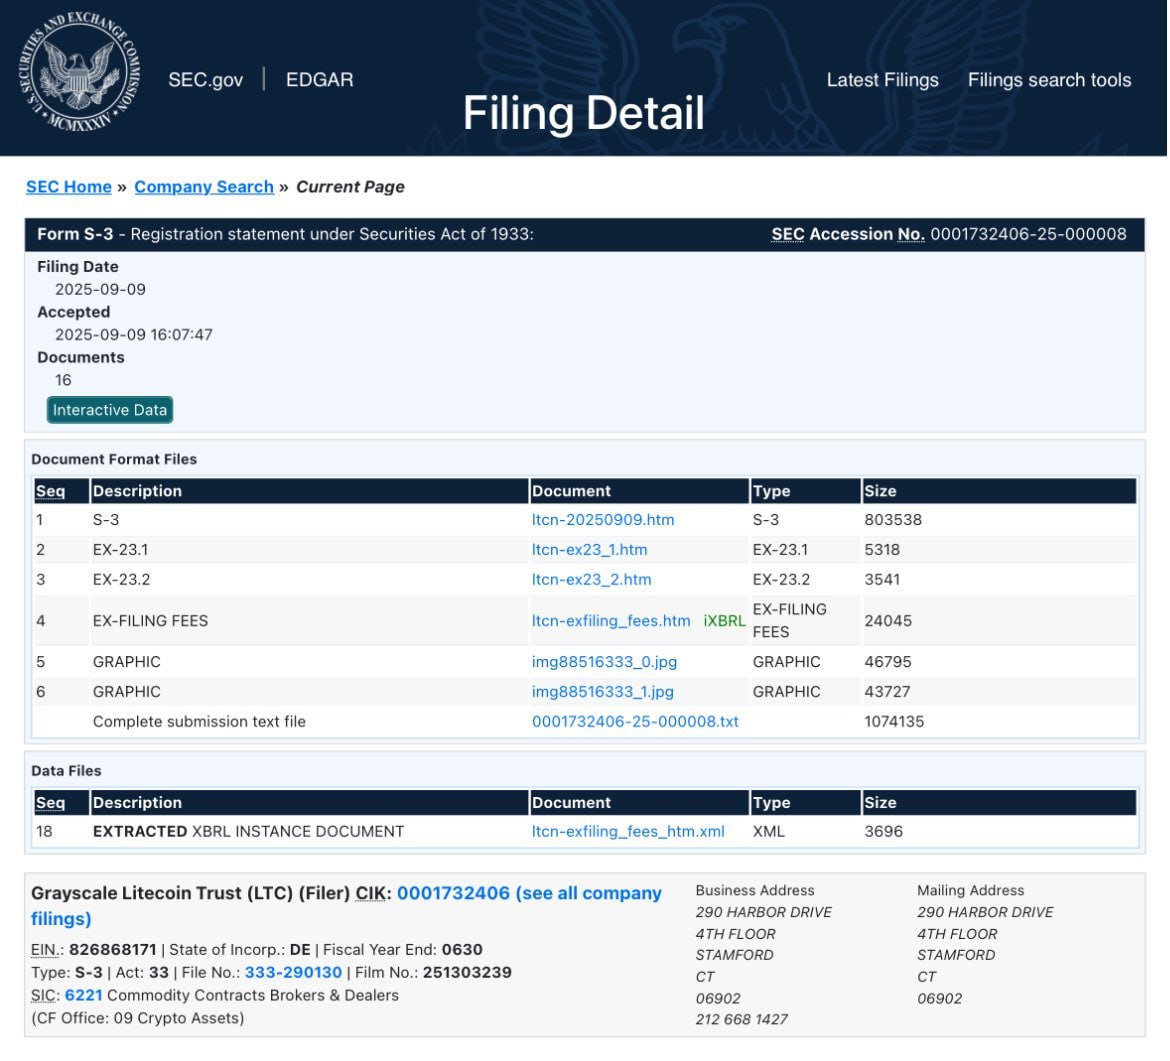Viewport: 1170px width, 1061px height.
Task: Go to Company Search breadcrumb
Action: [x=204, y=187]
